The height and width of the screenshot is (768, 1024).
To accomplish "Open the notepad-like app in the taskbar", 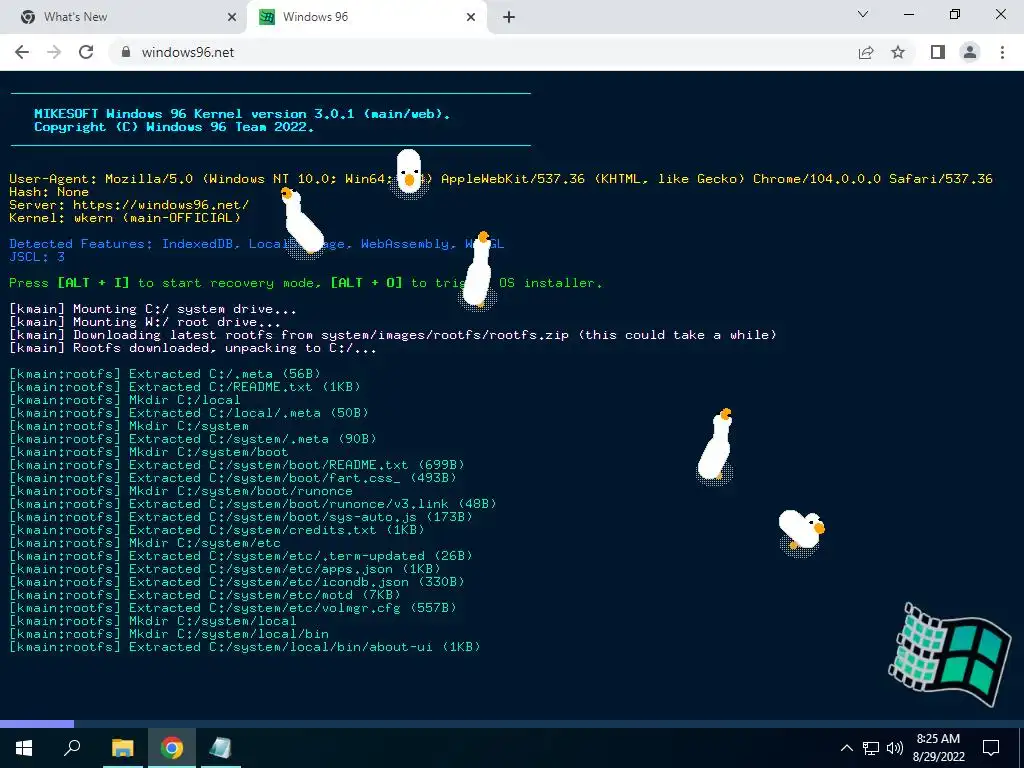I will (x=221, y=748).
